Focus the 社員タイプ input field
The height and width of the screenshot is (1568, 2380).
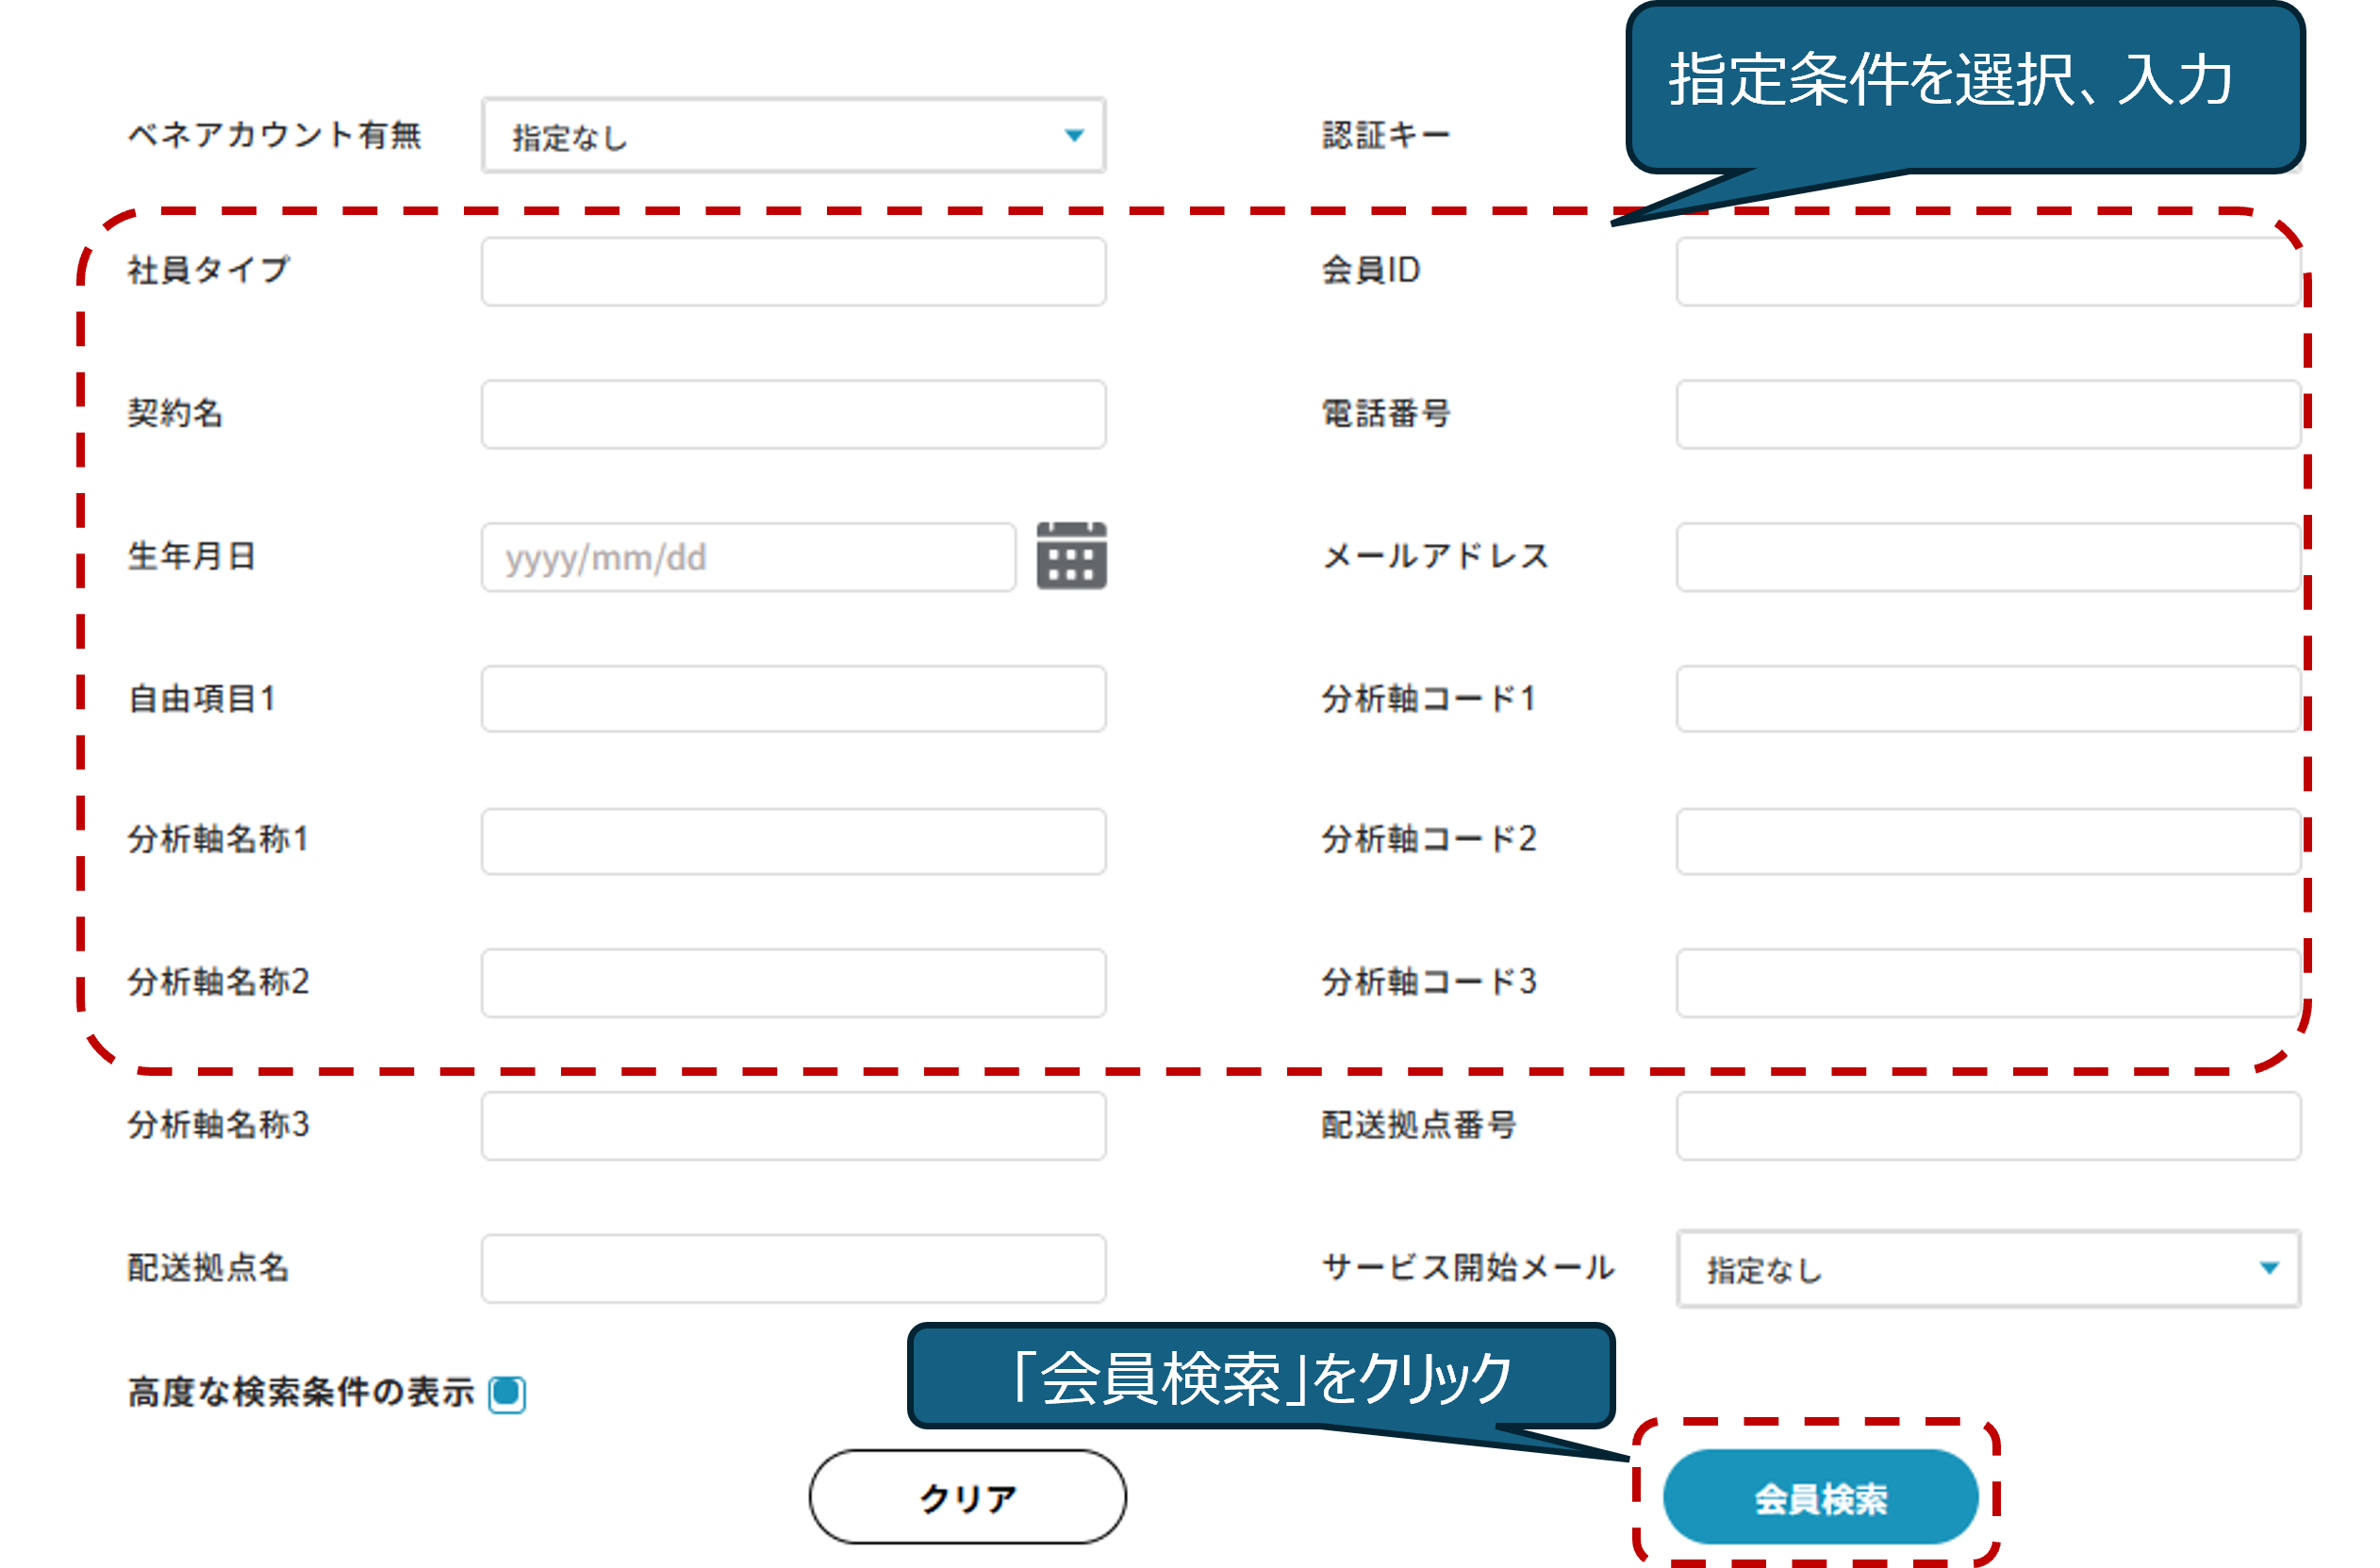793,271
